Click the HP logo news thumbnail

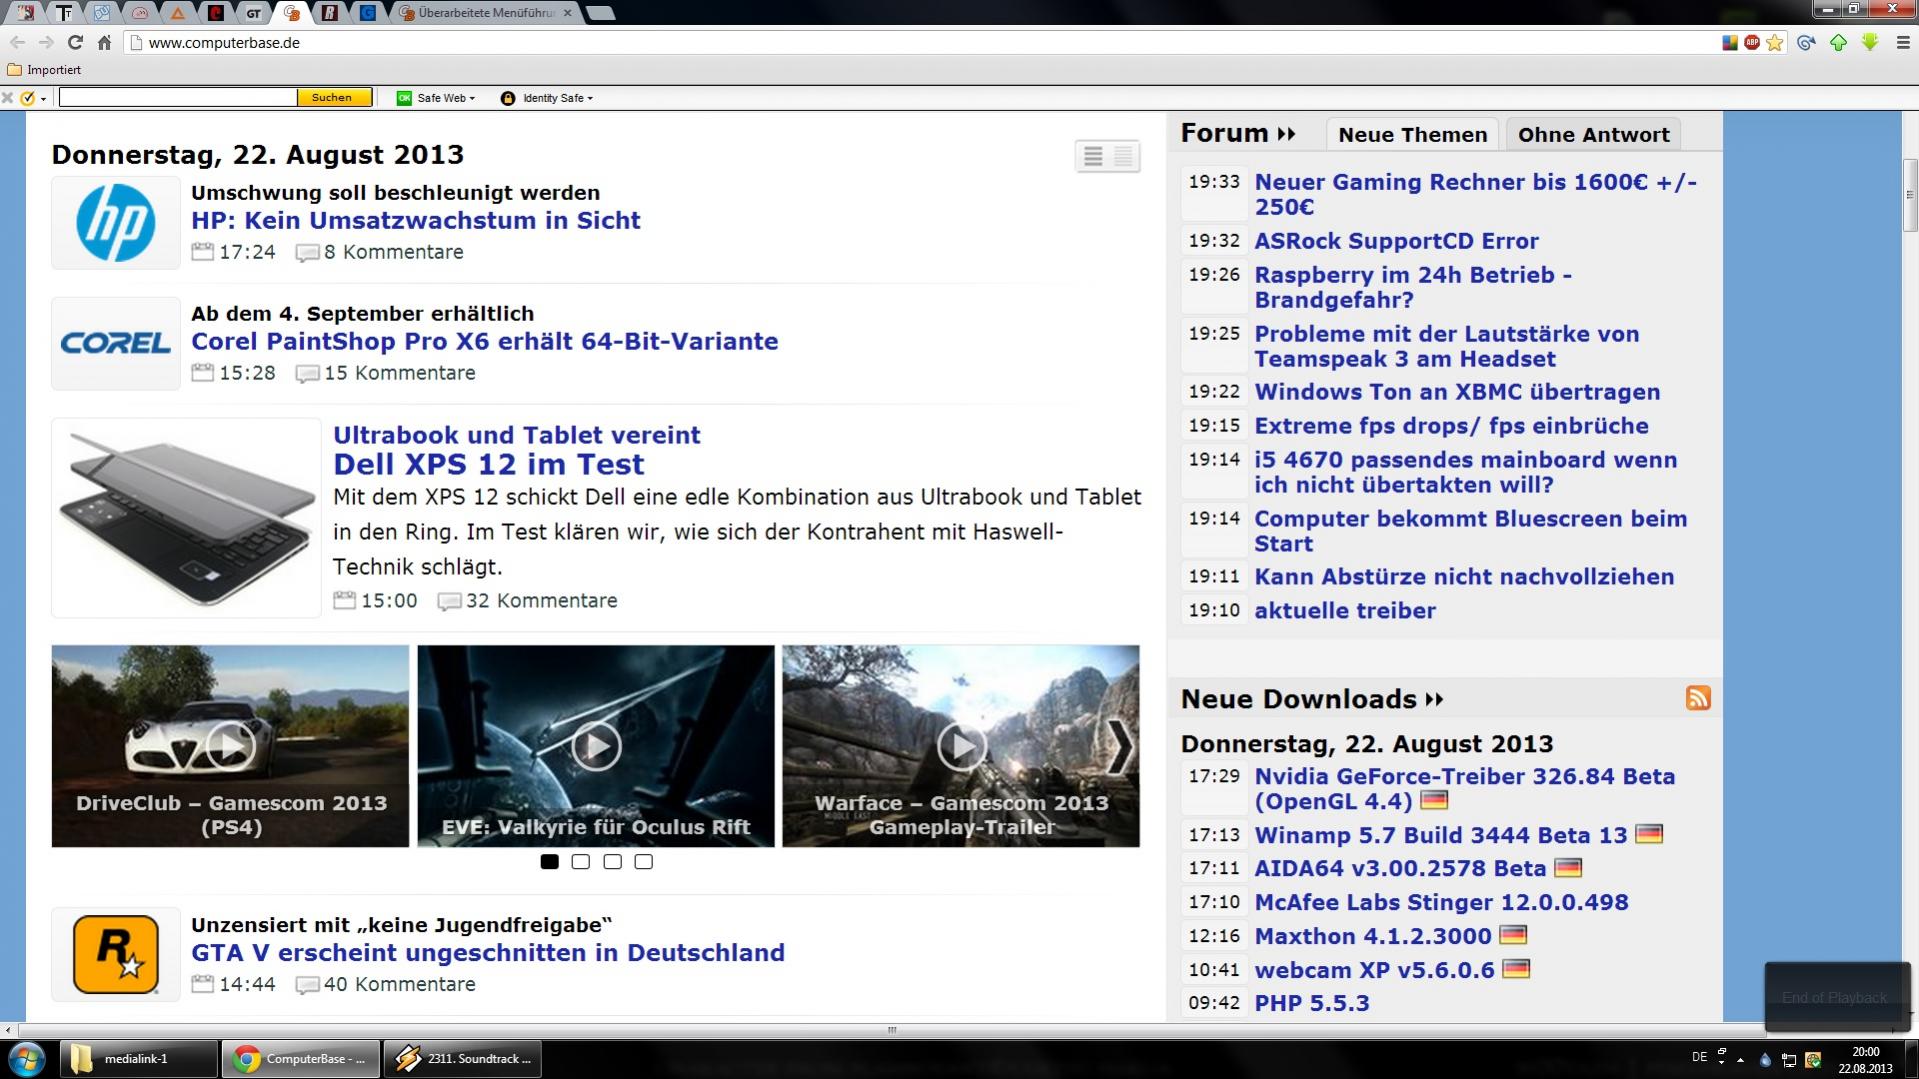[x=116, y=223]
